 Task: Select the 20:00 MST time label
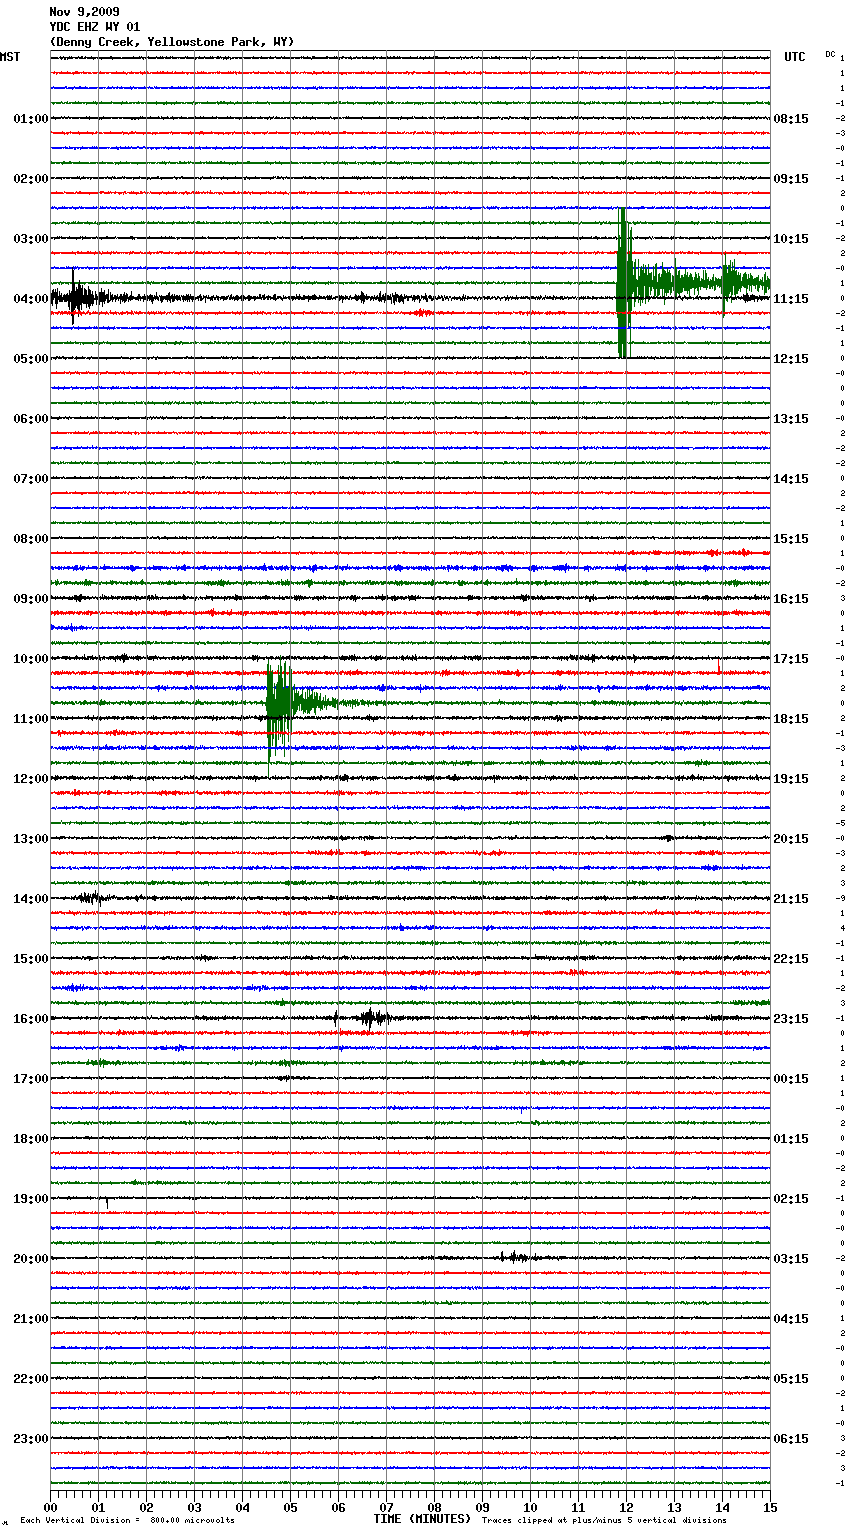tap(31, 1259)
